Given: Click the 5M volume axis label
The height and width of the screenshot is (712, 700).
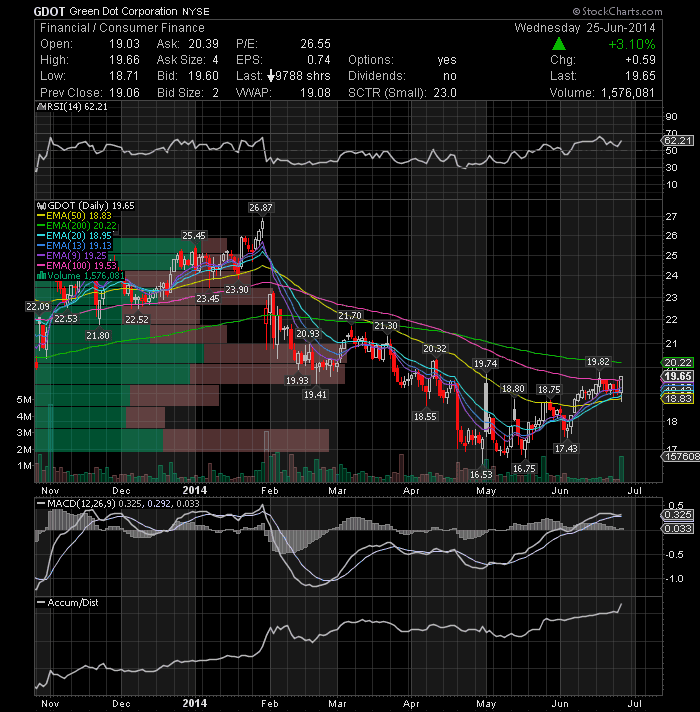Looking at the screenshot, I should click(x=25, y=400).
